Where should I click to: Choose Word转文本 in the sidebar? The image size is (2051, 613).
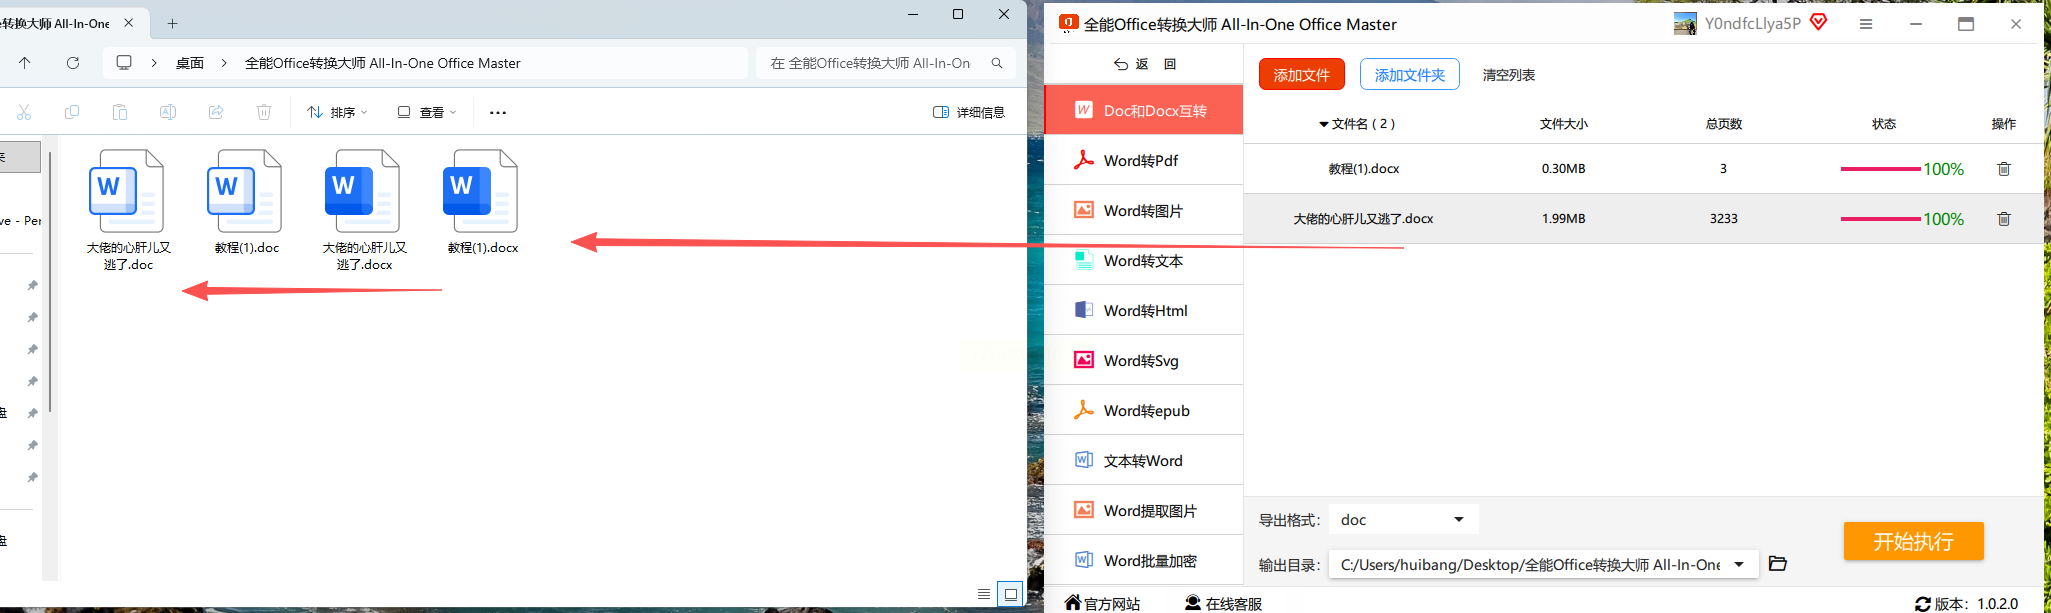[x=1143, y=260]
